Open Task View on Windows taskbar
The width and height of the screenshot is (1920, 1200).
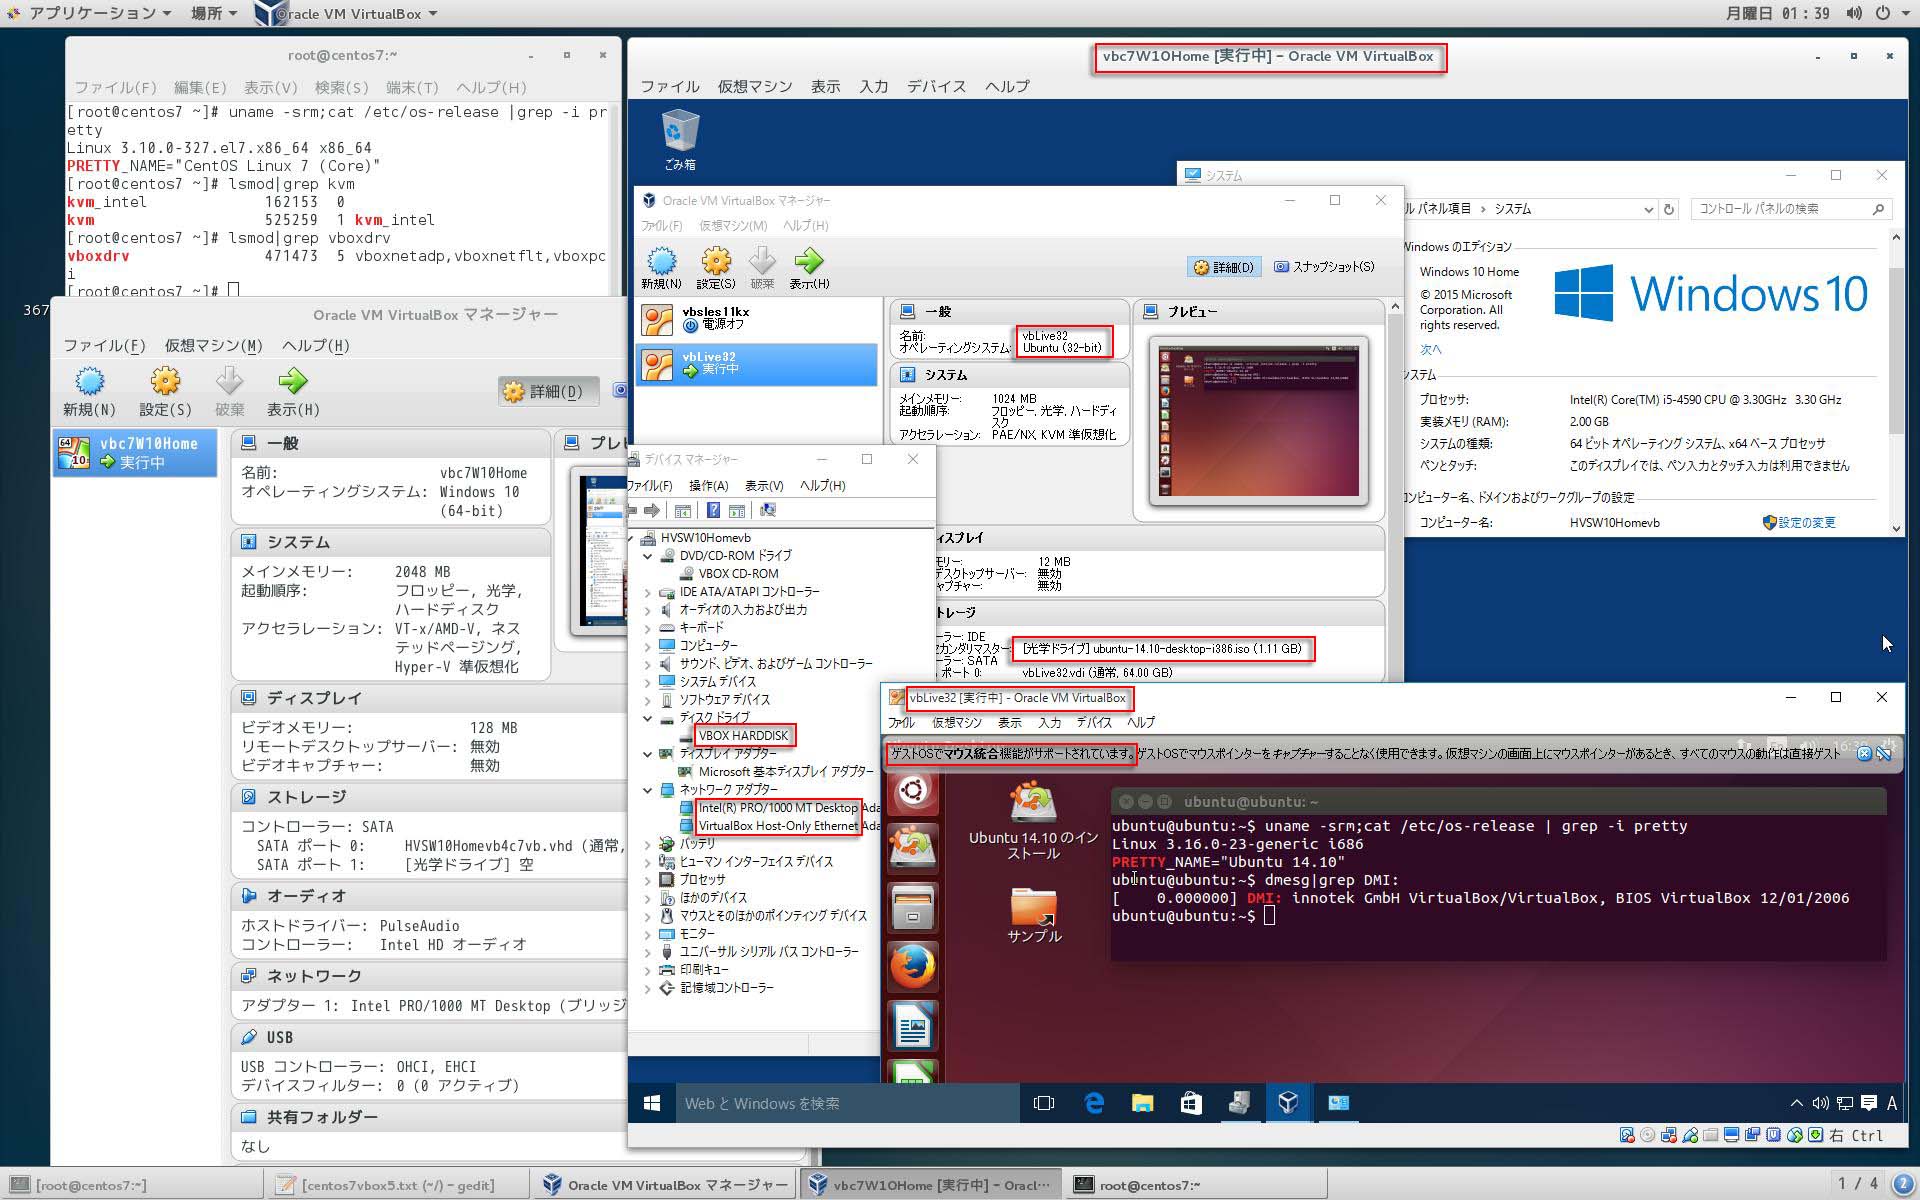[x=1044, y=1103]
